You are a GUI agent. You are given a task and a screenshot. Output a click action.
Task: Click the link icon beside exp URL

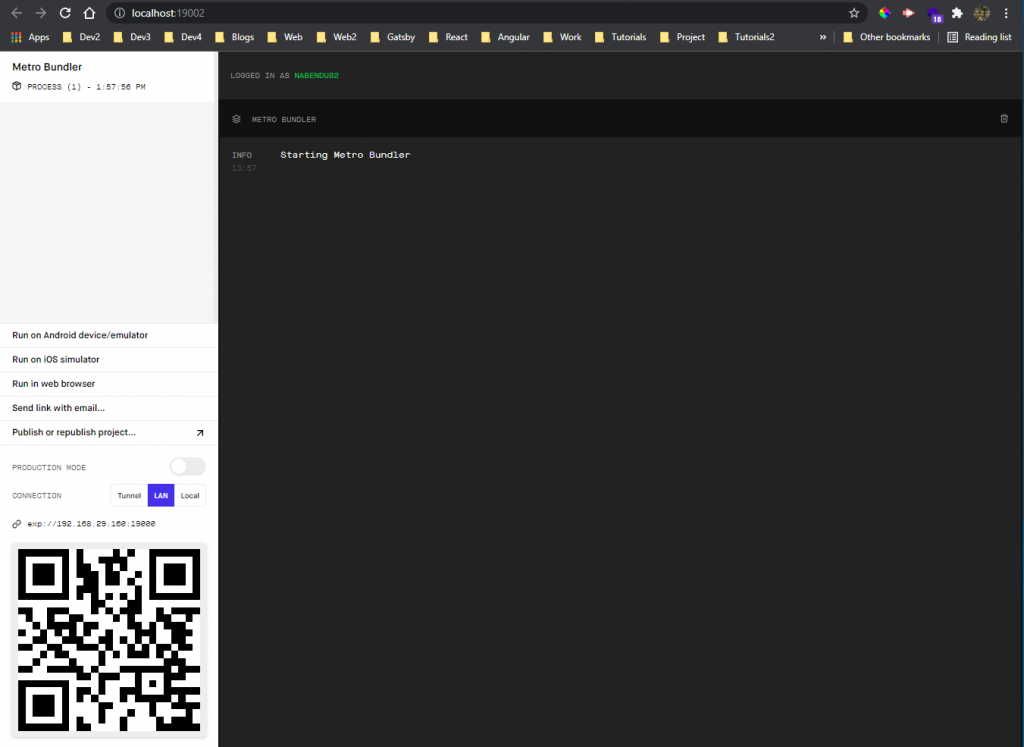coord(17,524)
